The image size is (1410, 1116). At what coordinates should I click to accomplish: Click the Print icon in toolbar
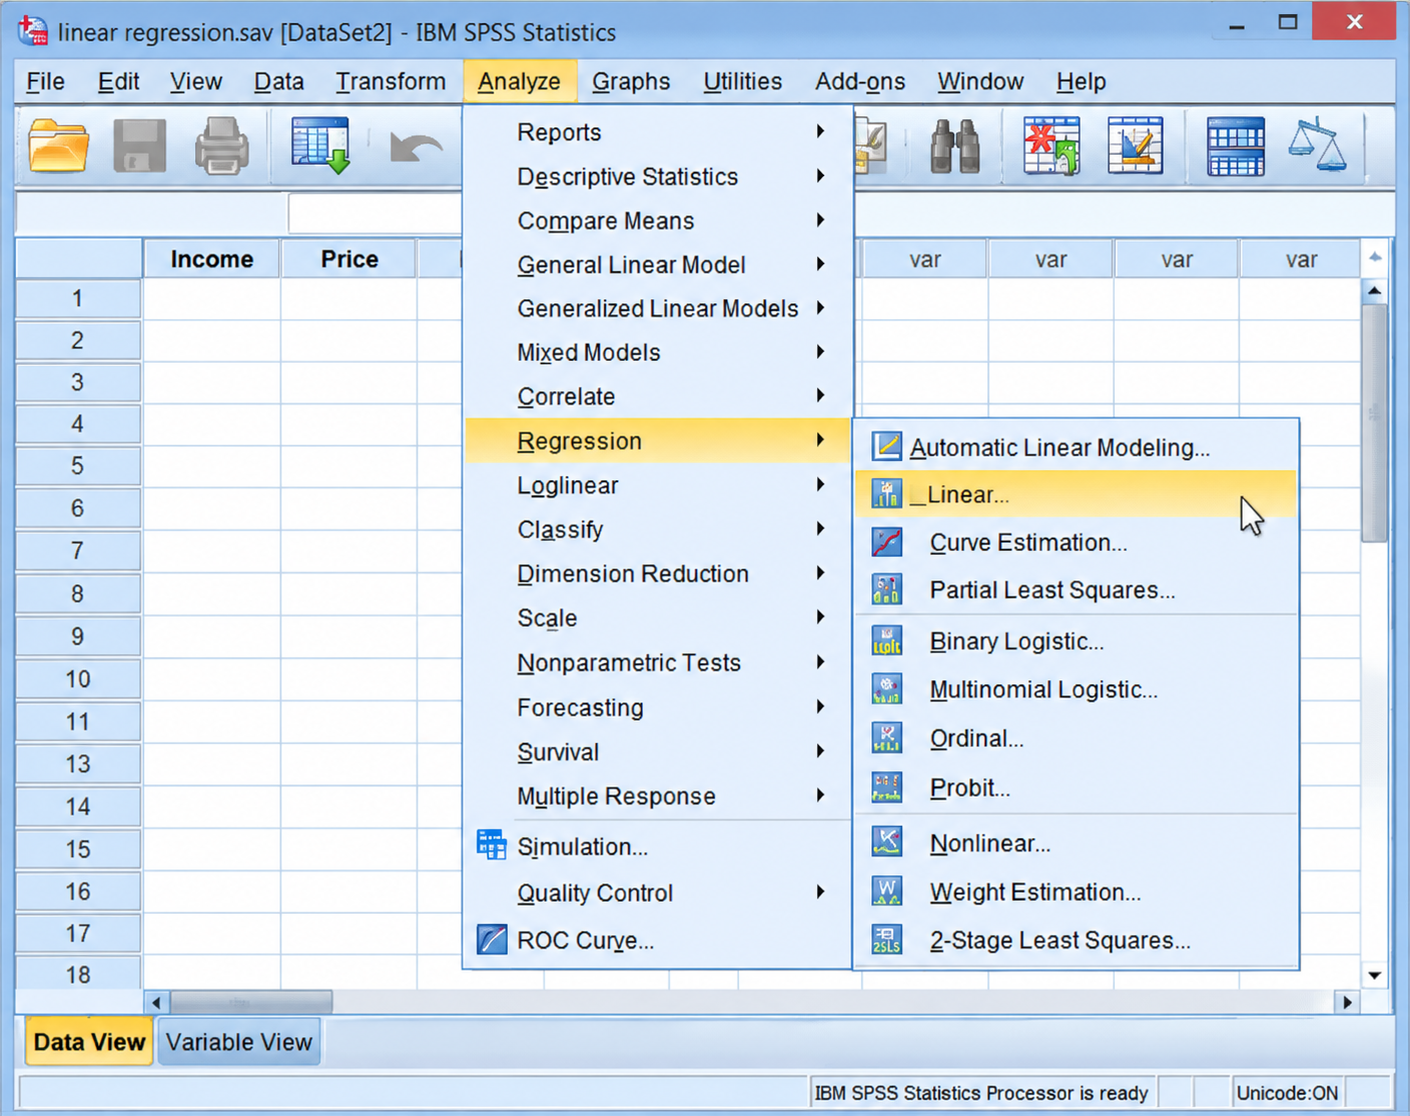pyautogui.click(x=221, y=146)
